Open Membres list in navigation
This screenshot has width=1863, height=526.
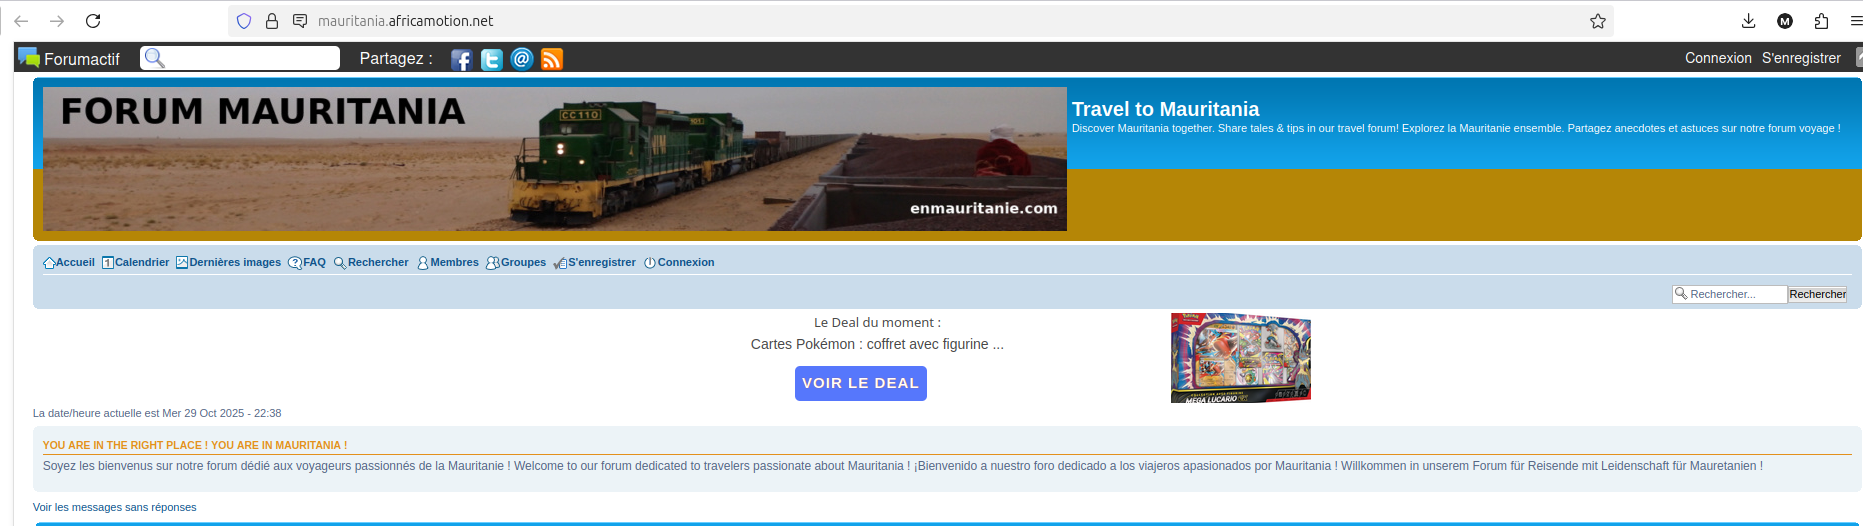[447, 263]
